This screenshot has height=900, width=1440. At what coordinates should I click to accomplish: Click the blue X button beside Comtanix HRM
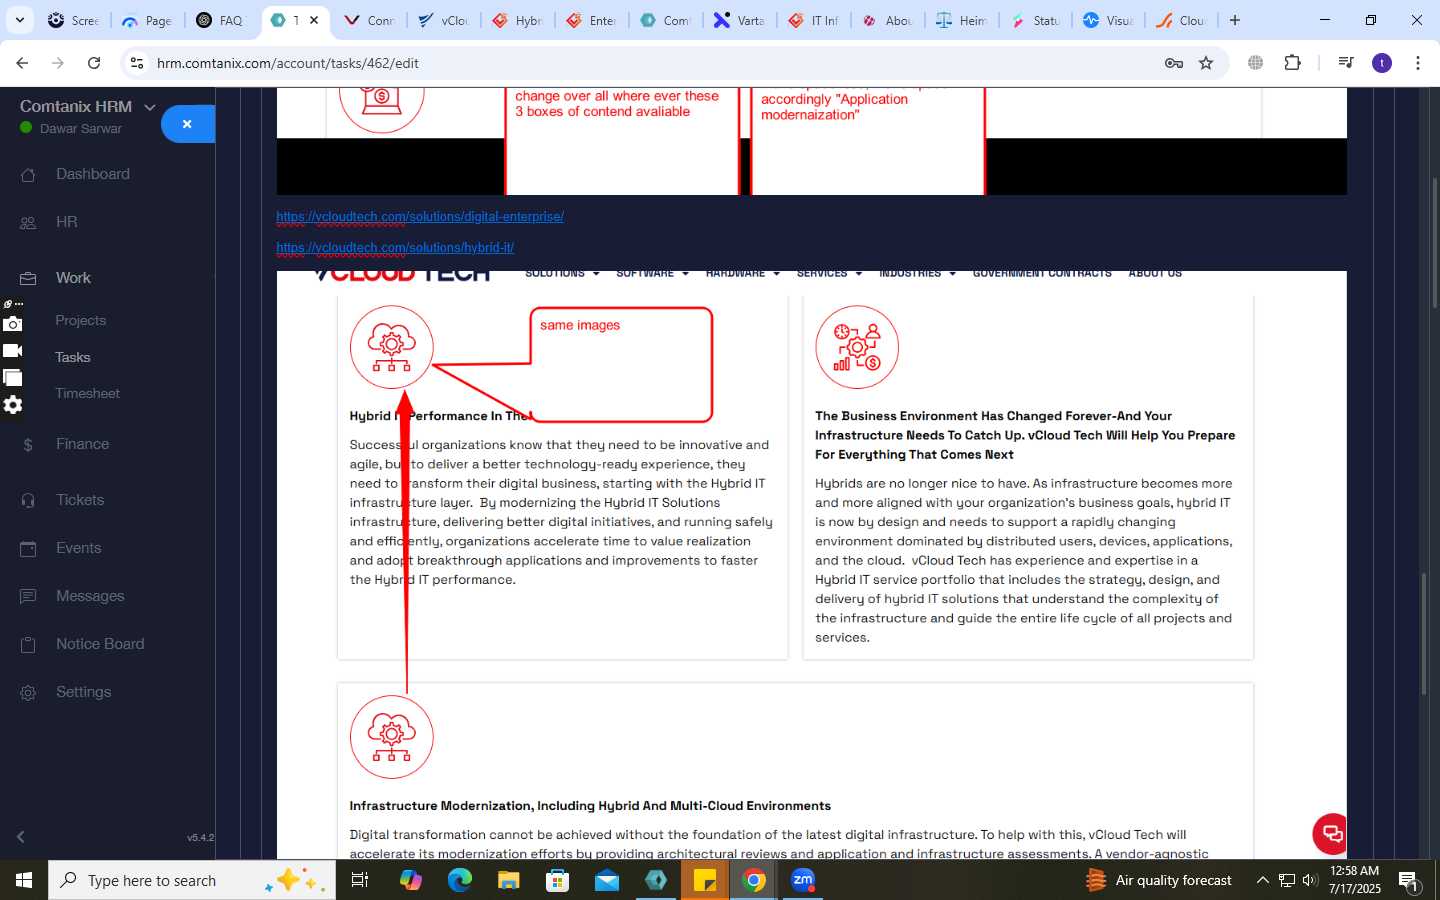pyautogui.click(x=187, y=124)
